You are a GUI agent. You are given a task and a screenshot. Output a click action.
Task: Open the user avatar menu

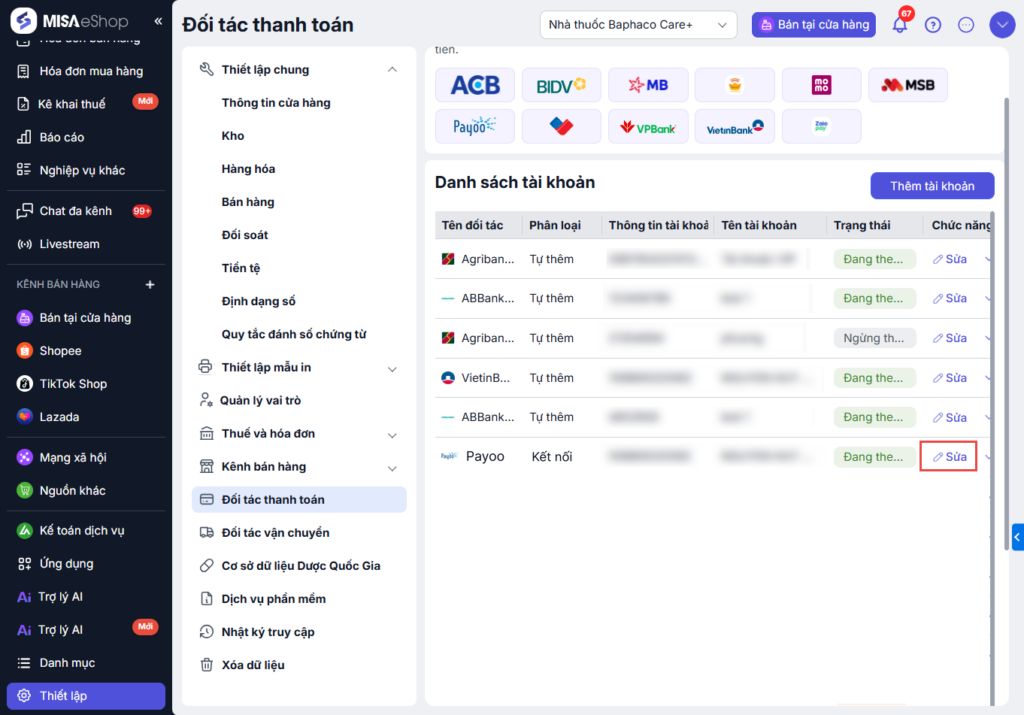(x=1002, y=25)
